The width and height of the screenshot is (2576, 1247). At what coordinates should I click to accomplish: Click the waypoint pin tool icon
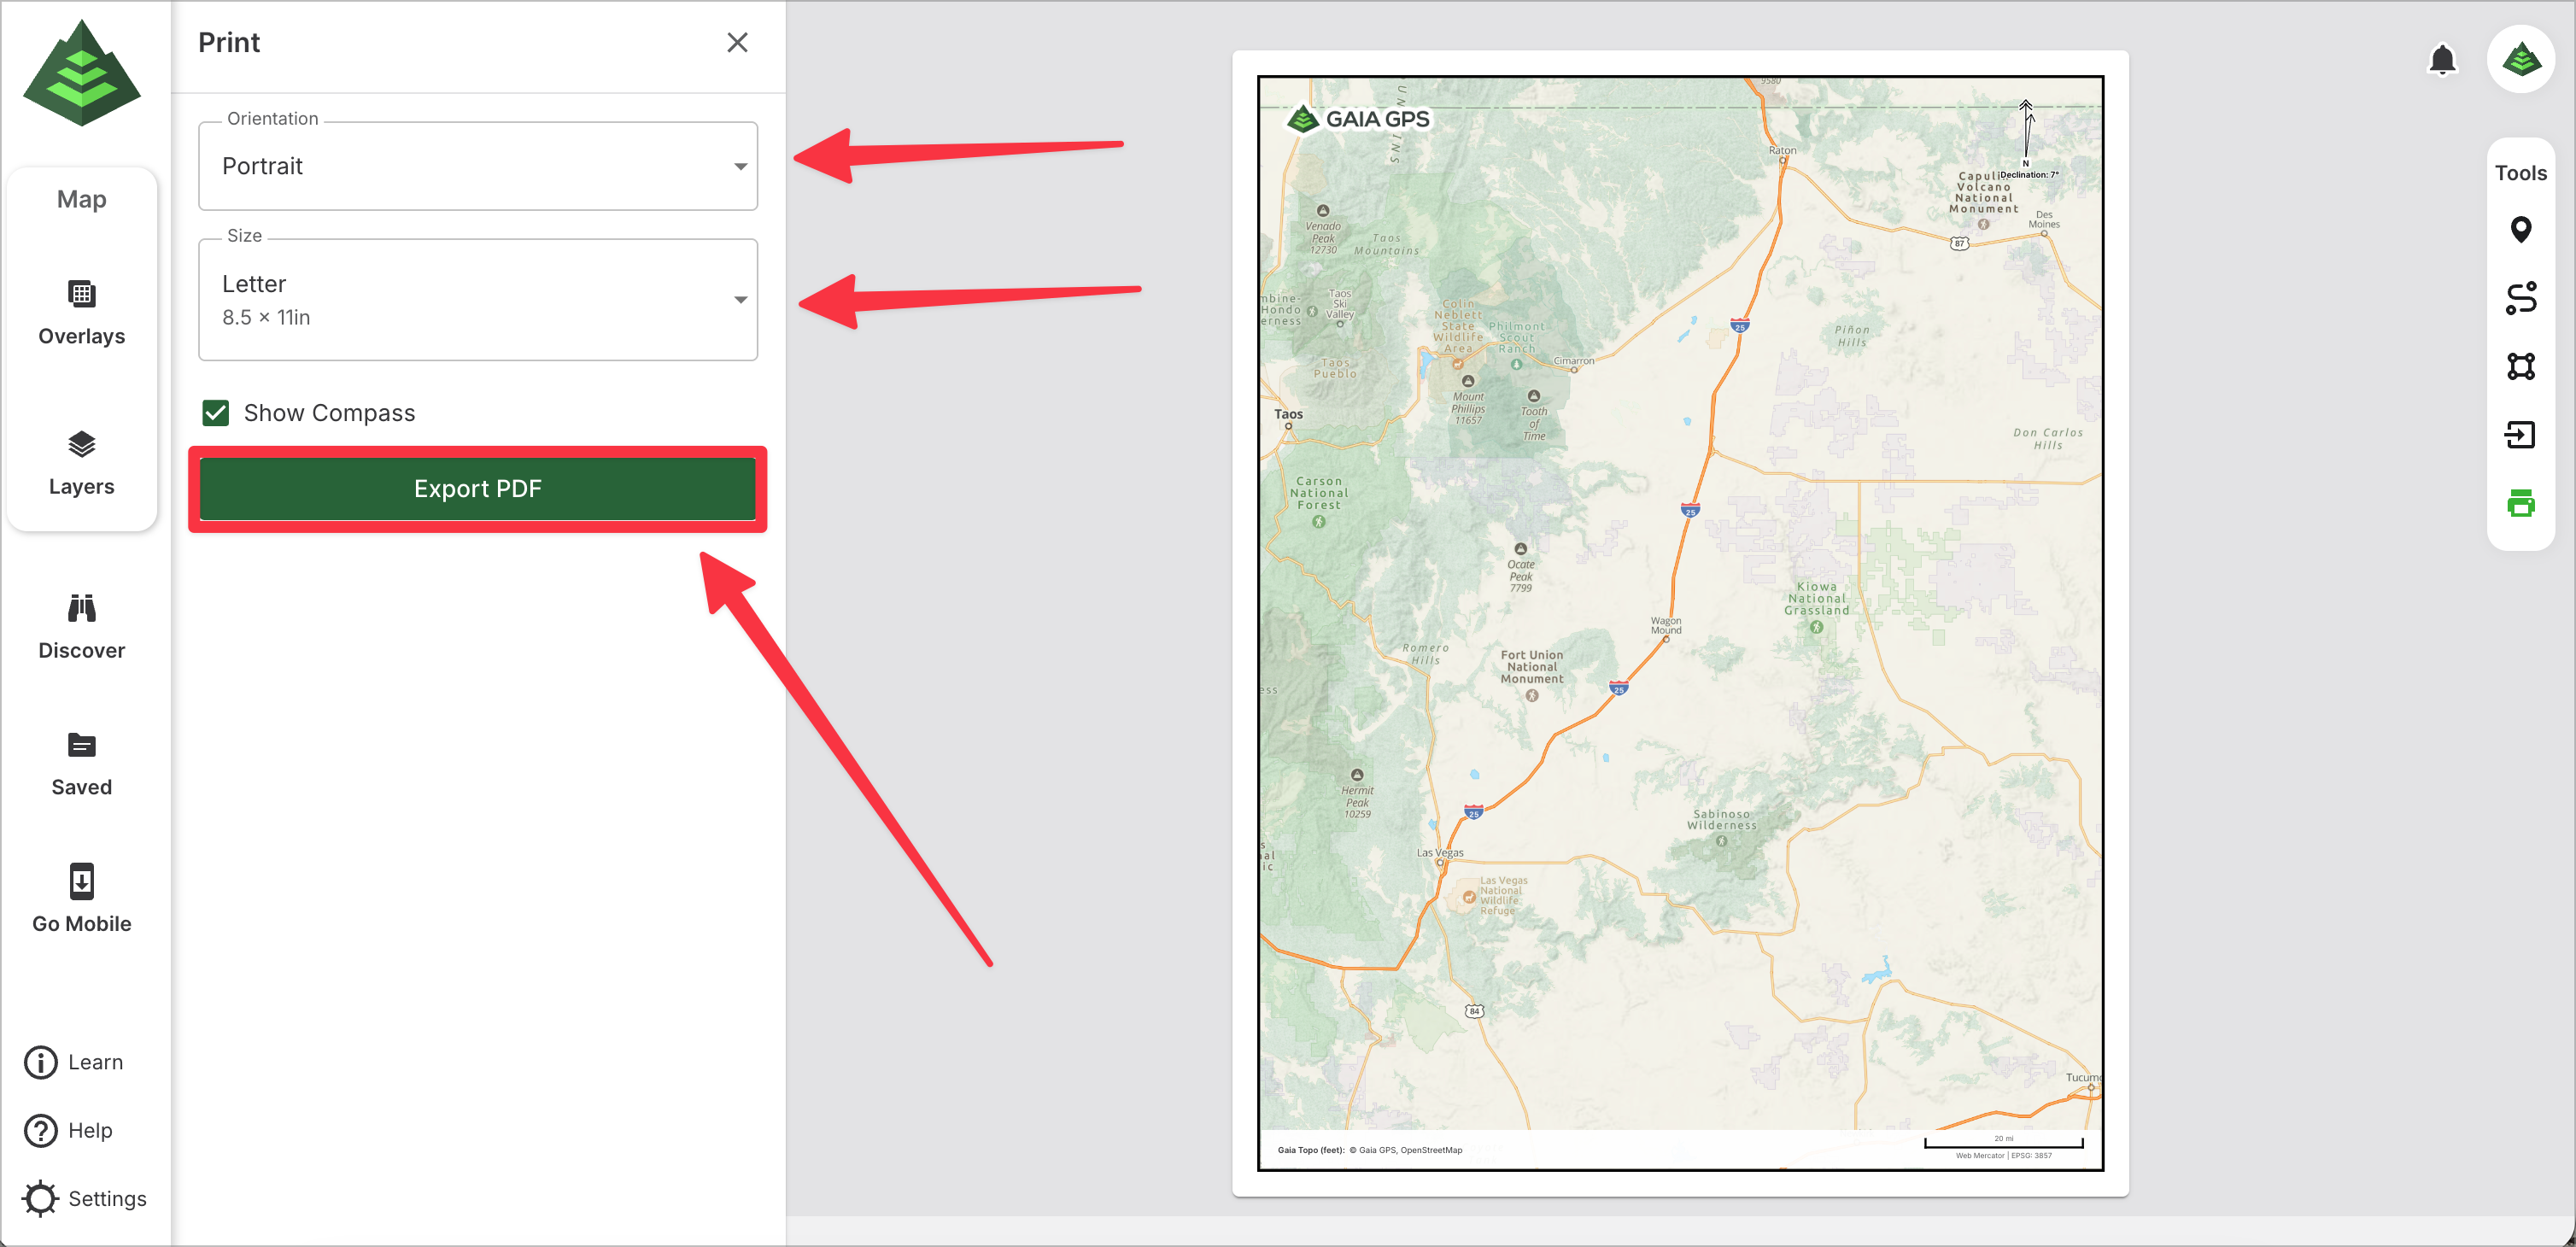point(2520,230)
